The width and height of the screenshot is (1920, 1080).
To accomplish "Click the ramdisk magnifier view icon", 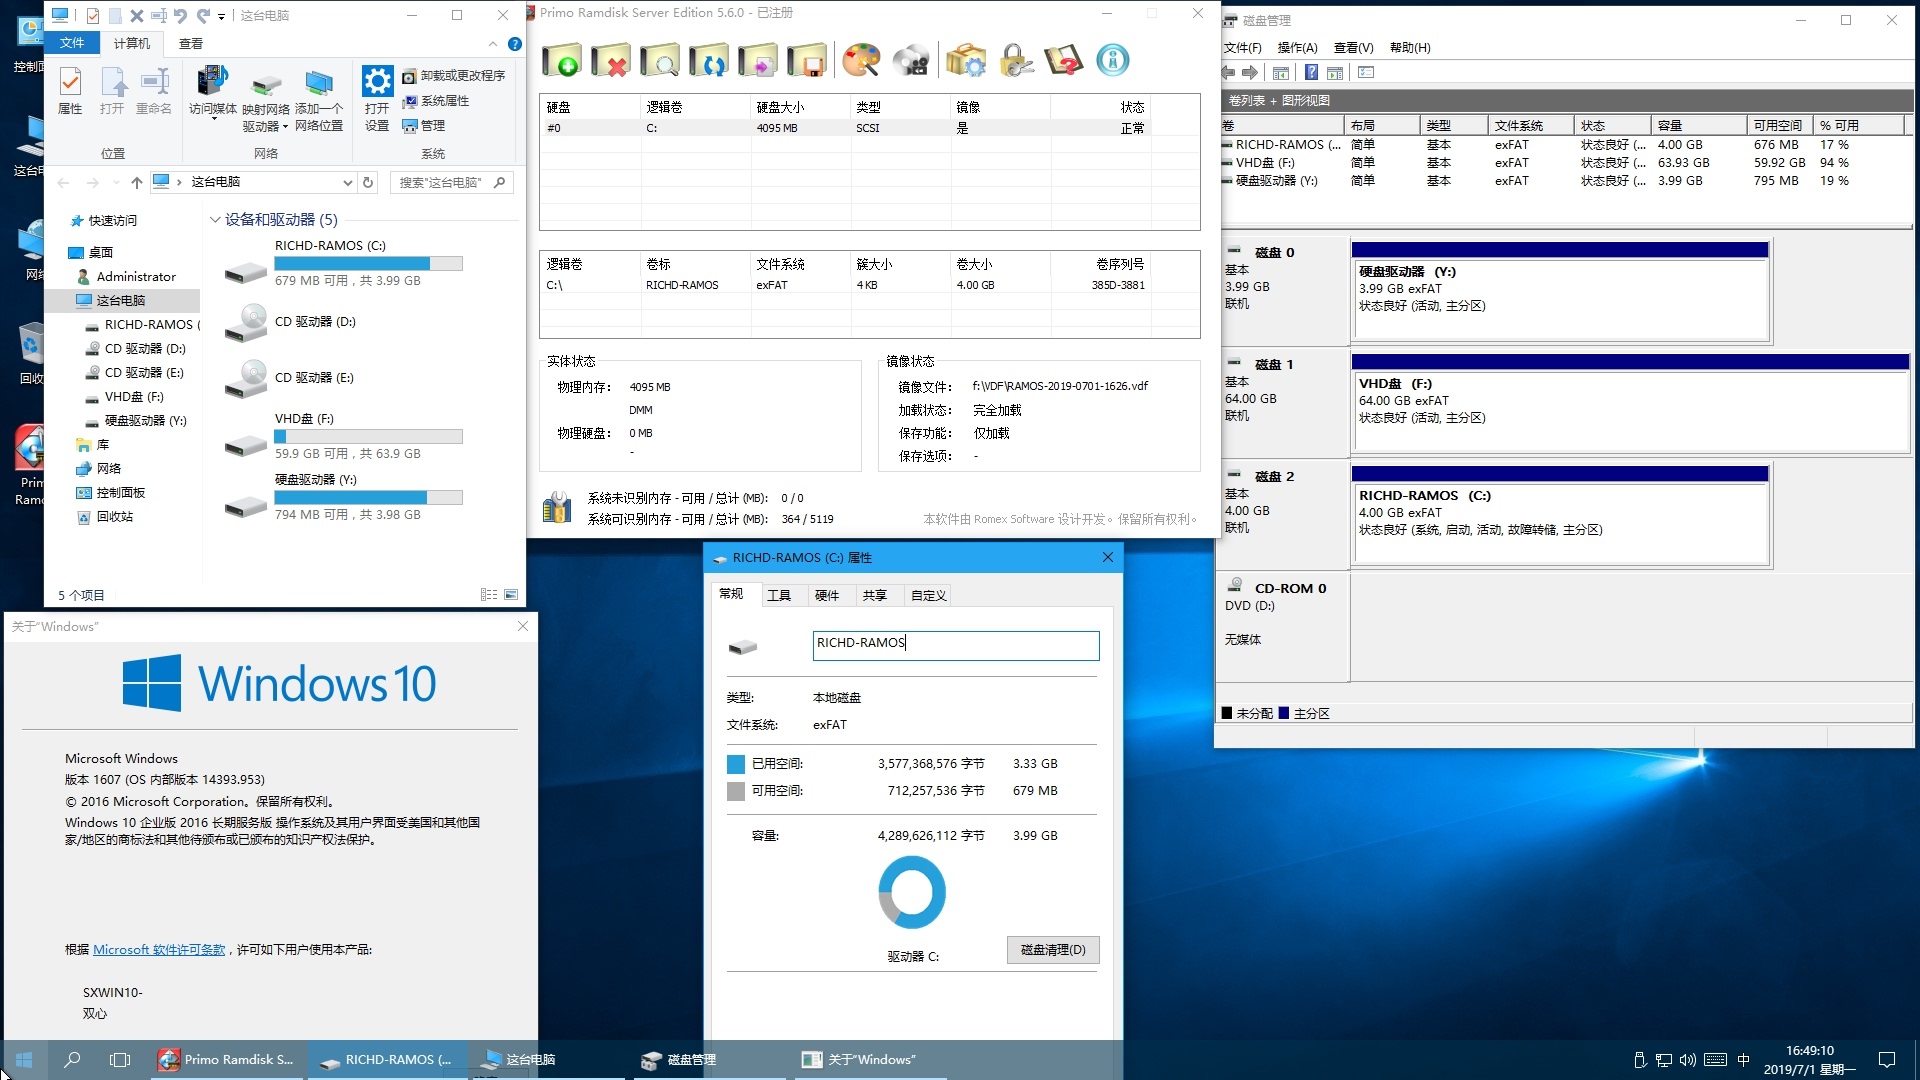I will pyautogui.click(x=660, y=60).
